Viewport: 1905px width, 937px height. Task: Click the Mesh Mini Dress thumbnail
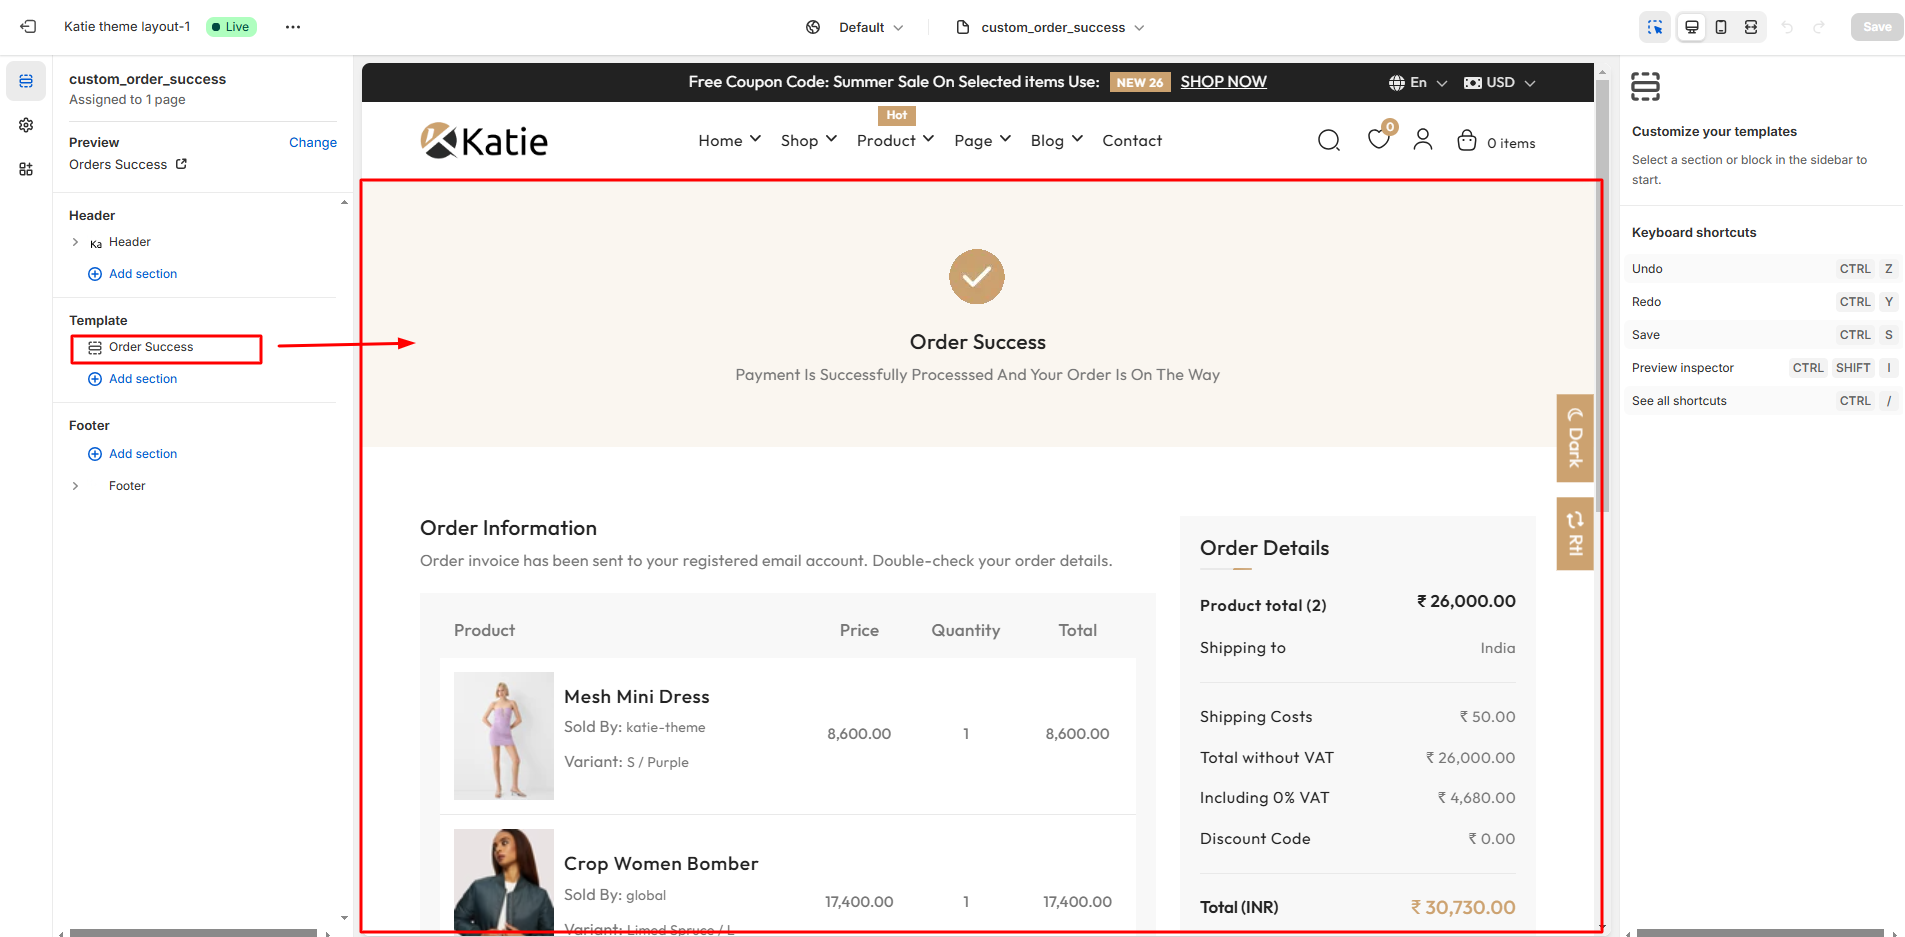pyautogui.click(x=503, y=735)
